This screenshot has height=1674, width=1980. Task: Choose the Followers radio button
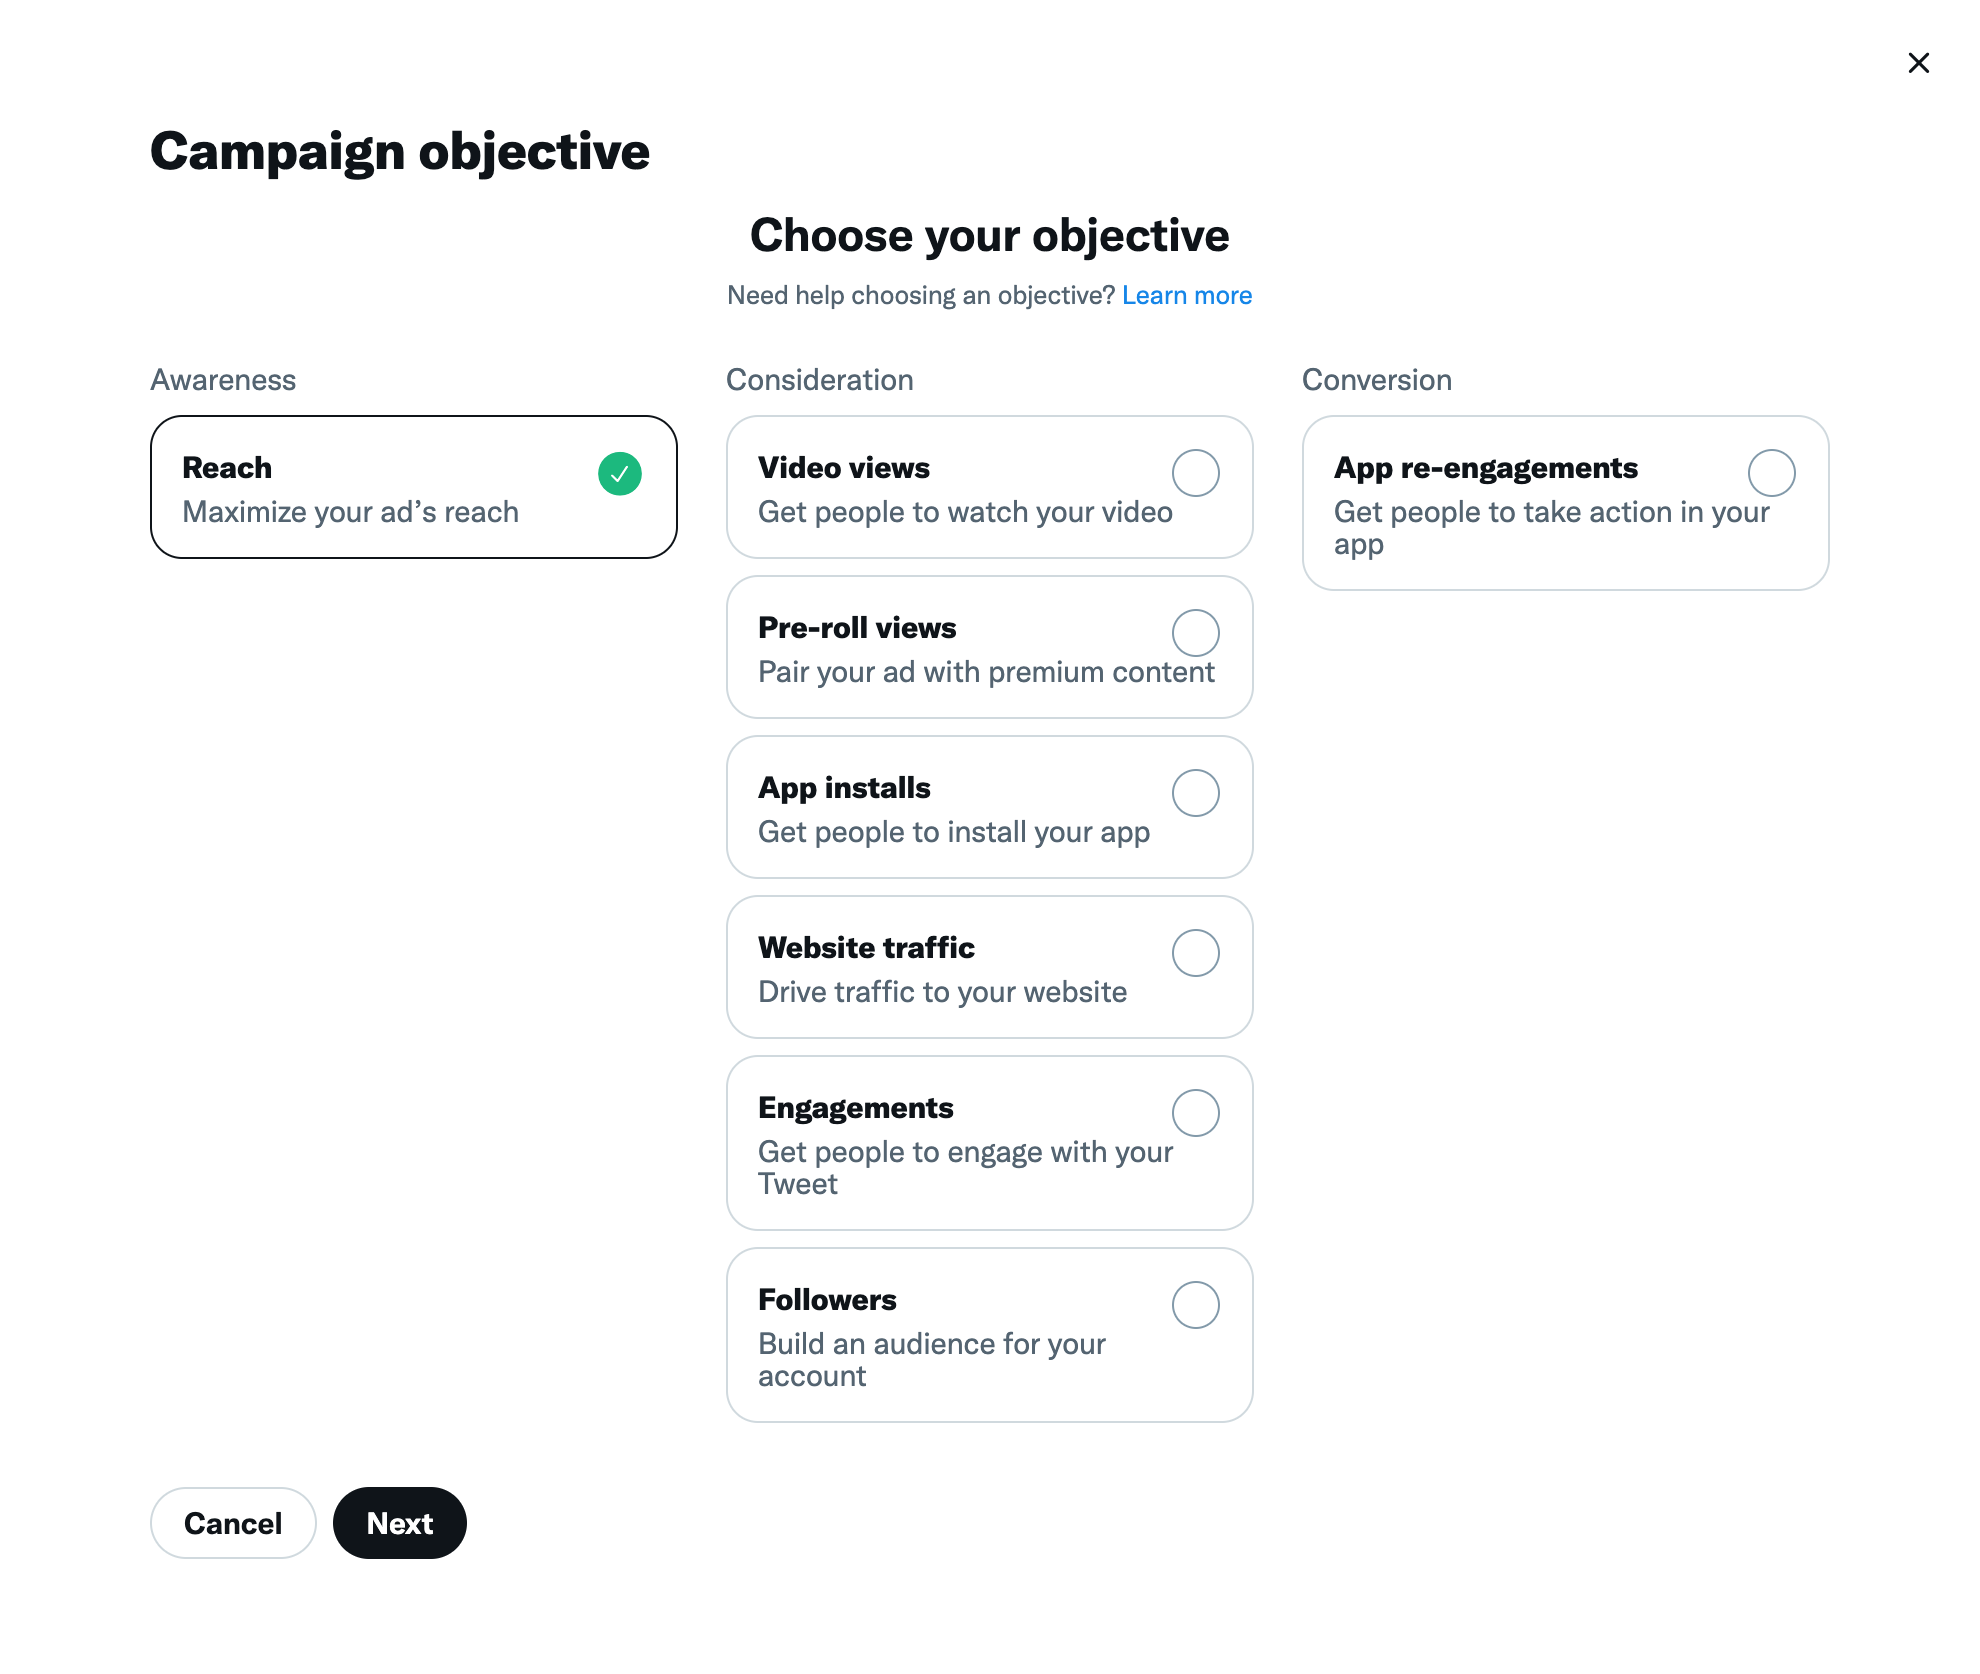pos(1195,1305)
